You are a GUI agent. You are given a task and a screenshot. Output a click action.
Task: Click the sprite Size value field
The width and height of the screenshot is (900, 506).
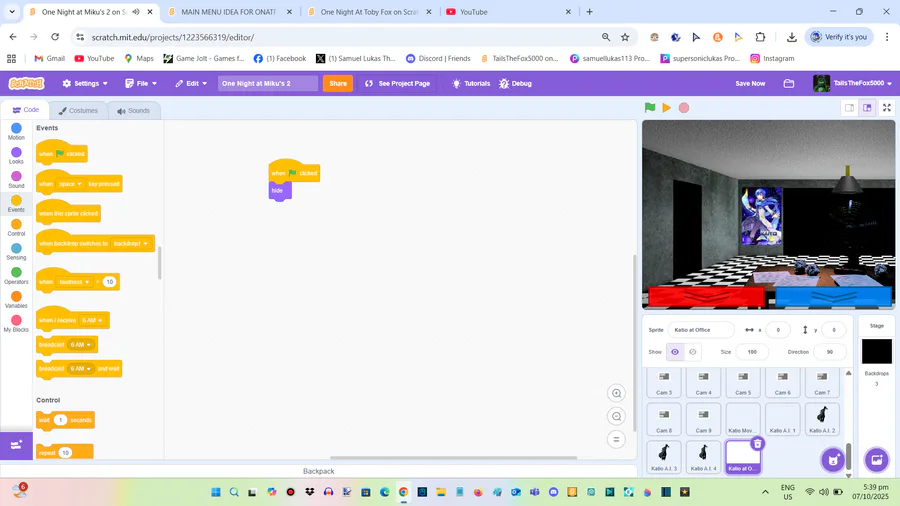pos(752,352)
